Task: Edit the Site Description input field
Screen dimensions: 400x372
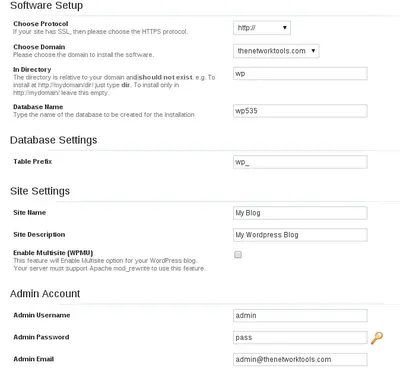Action: [300, 235]
